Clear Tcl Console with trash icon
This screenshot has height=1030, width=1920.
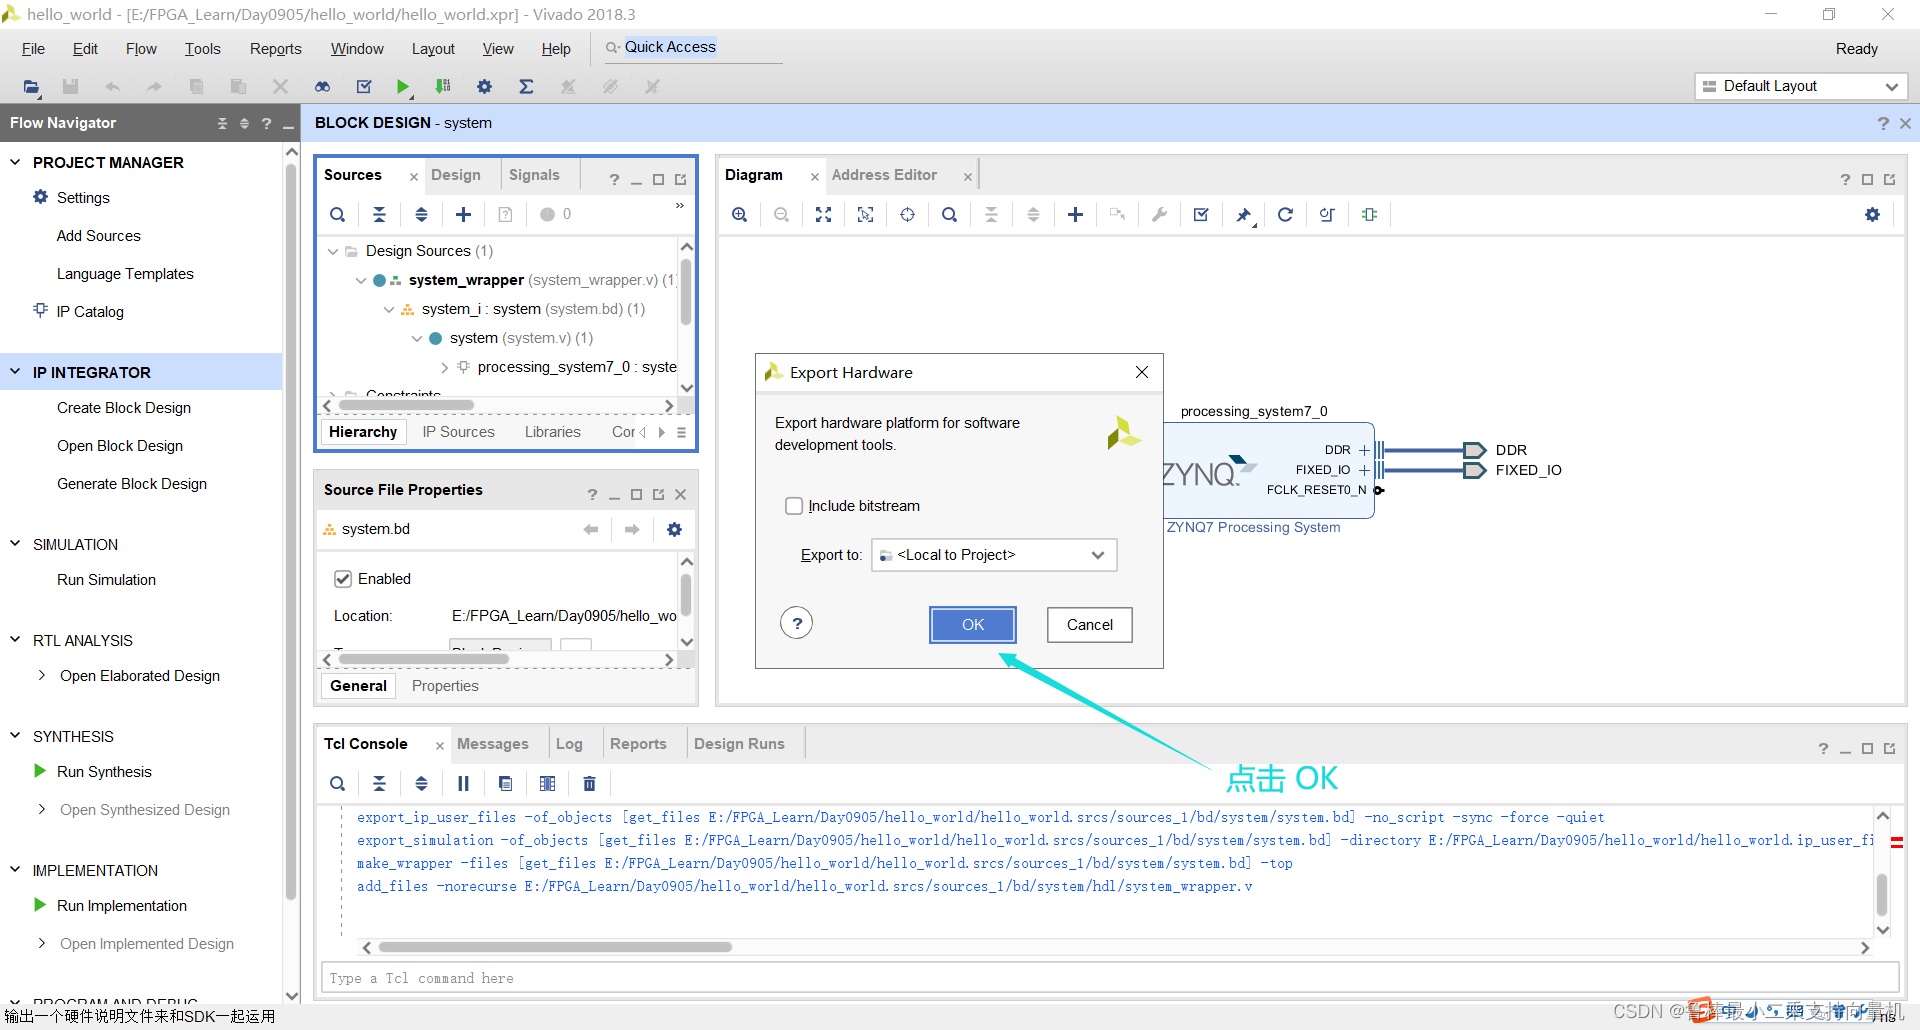589,783
